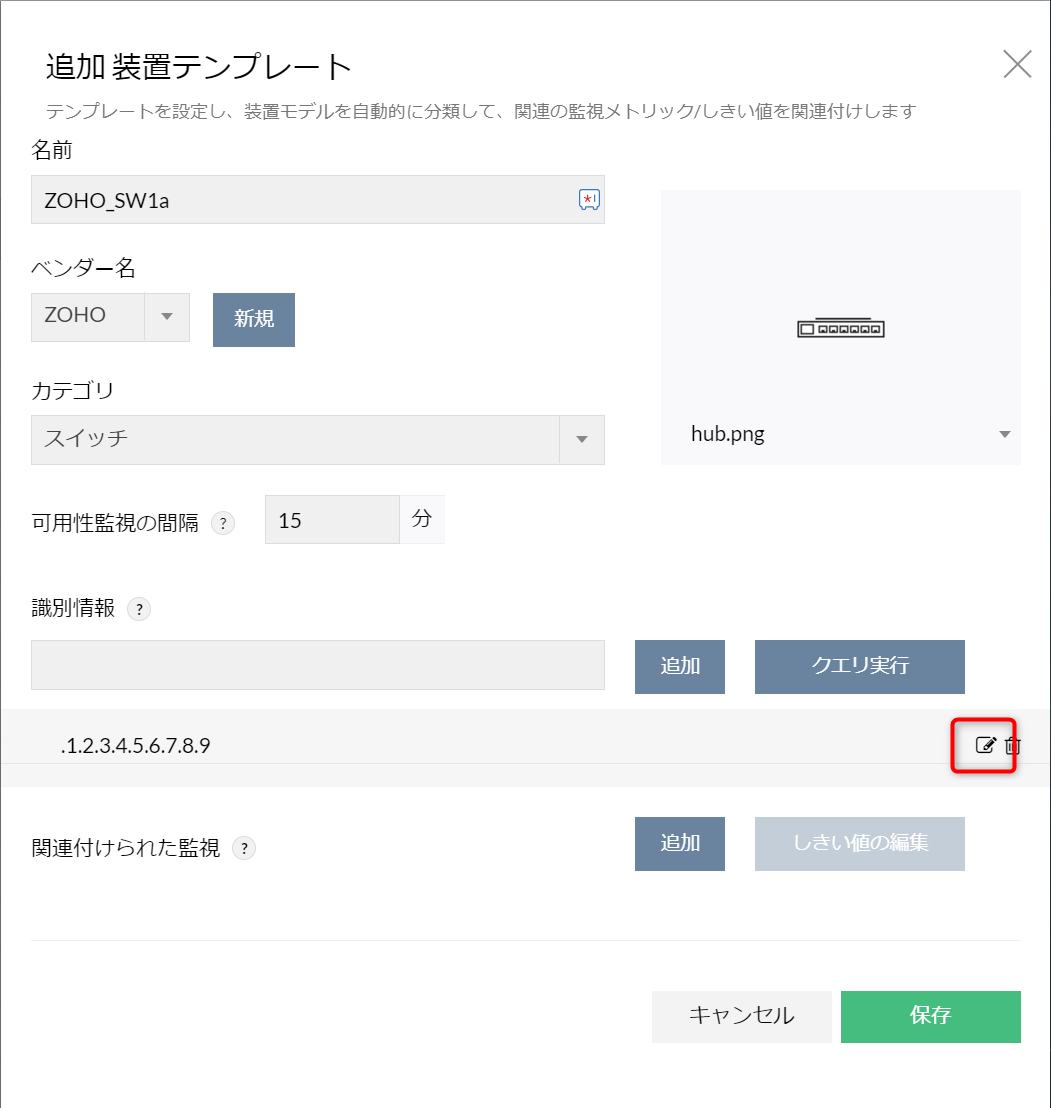Click the question mark icon beside 識別情報
The height and width of the screenshot is (1108, 1051).
[139, 609]
